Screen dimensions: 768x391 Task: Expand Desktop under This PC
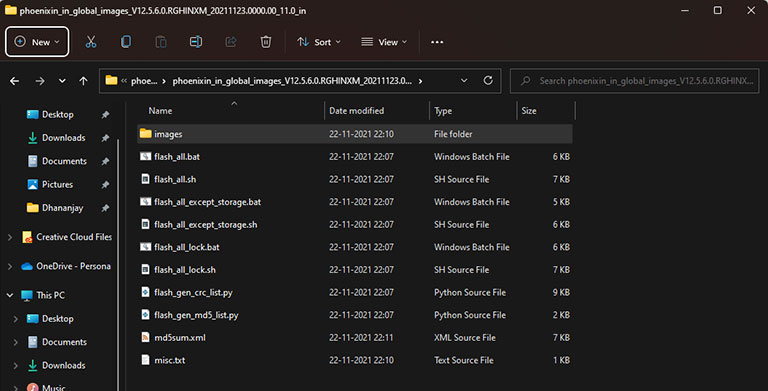point(16,319)
